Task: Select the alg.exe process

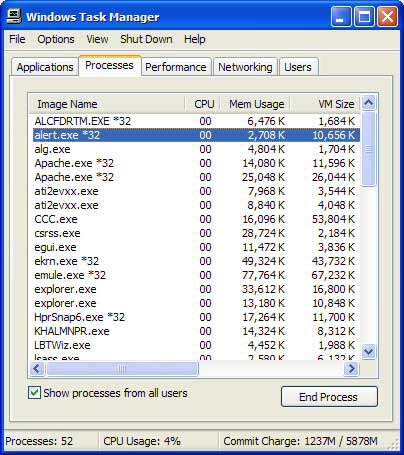Action: coord(196,149)
